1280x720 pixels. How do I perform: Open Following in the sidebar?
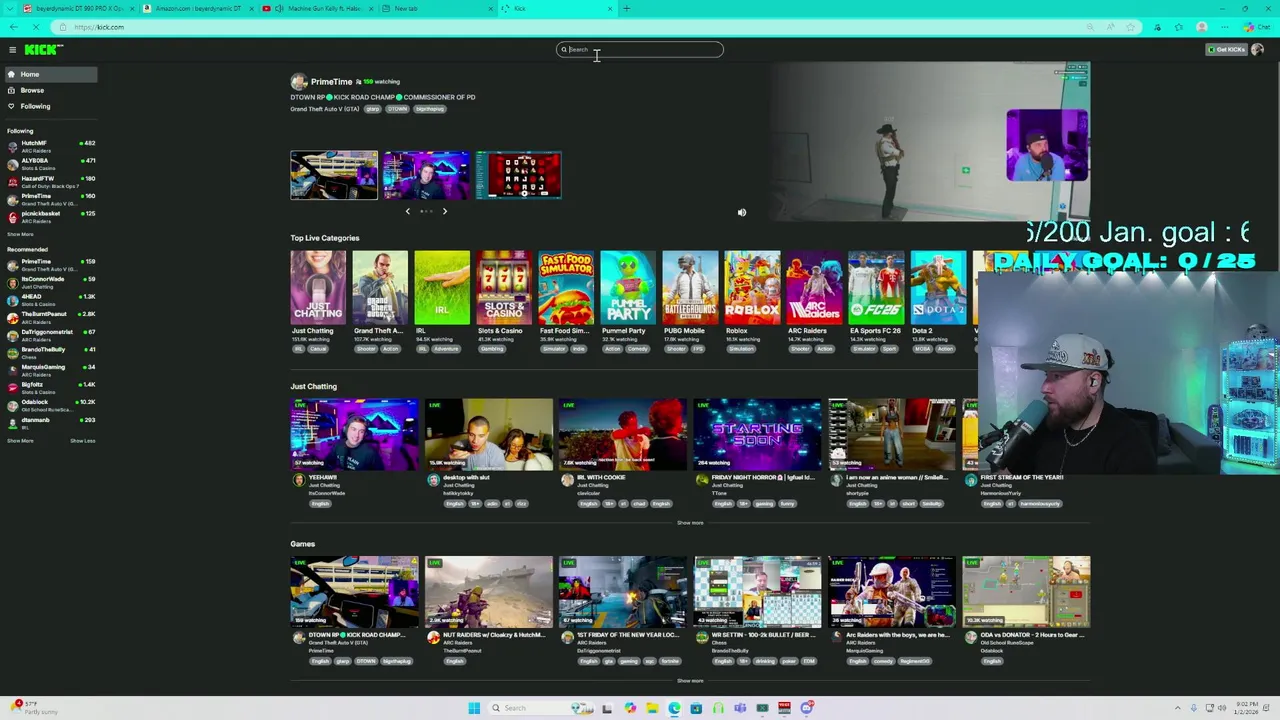[x=50, y=106]
